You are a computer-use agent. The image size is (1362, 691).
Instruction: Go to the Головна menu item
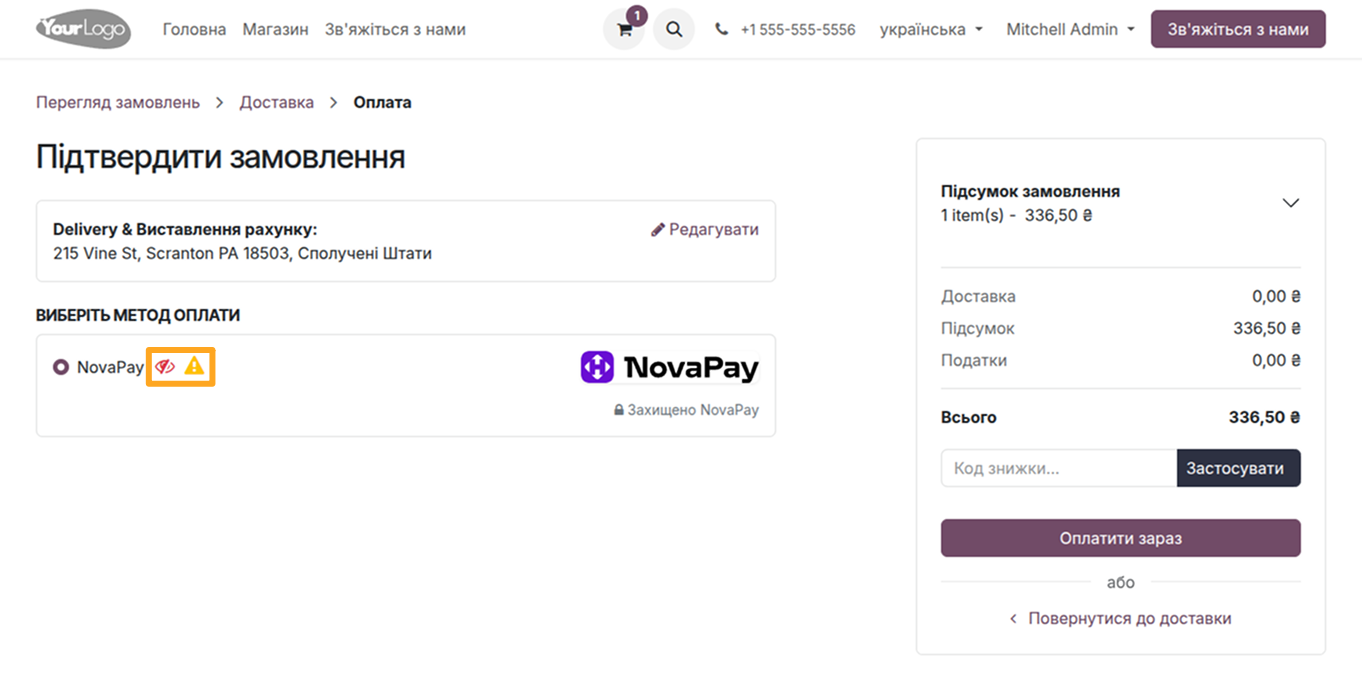(x=194, y=29)
